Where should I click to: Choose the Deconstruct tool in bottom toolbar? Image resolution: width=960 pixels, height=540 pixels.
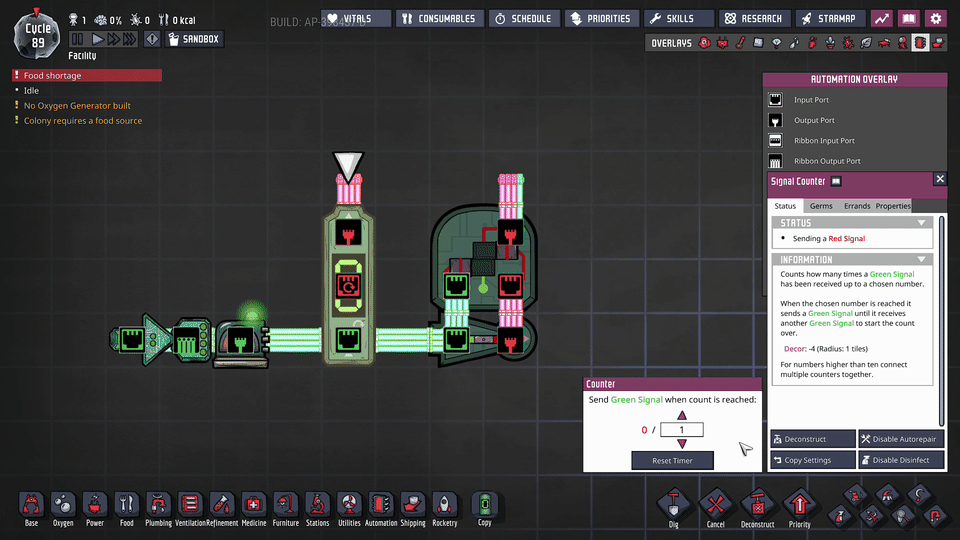(757, 505)
